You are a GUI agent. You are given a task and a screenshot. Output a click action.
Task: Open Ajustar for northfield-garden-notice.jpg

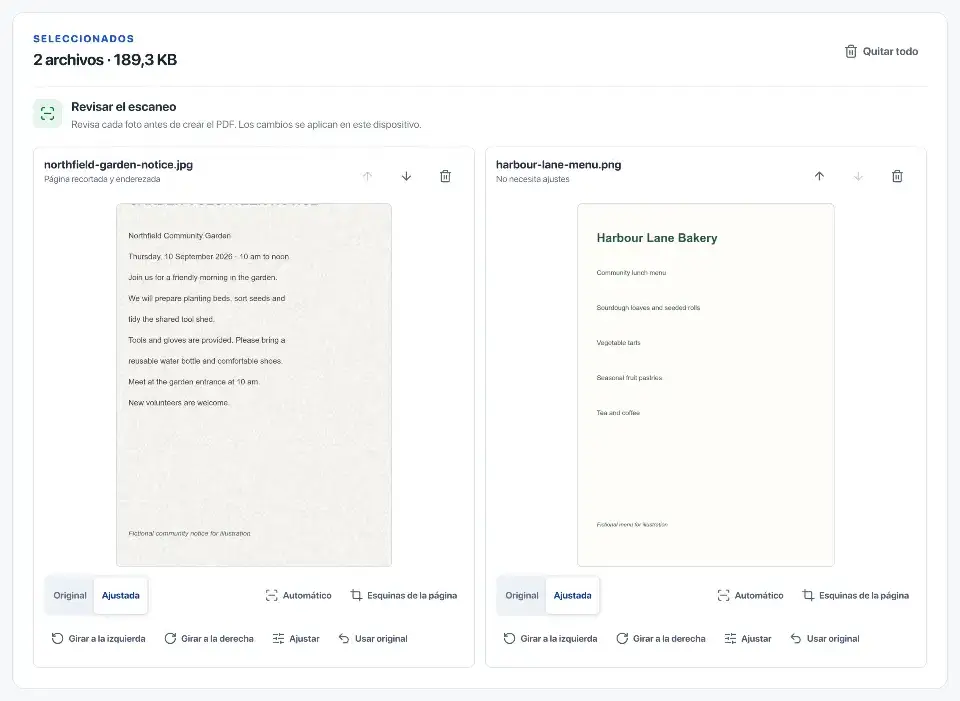(296, 639)
